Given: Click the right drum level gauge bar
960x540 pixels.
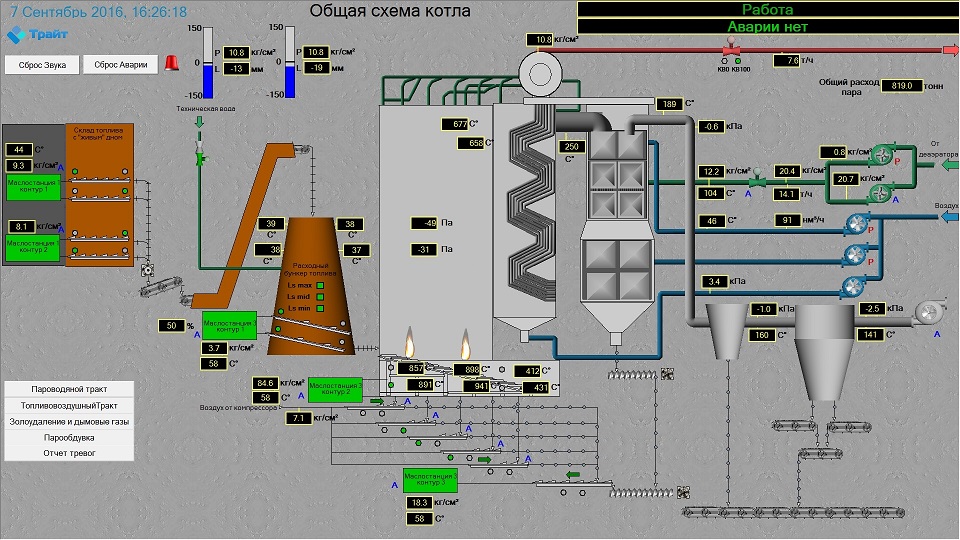Looking at the screenshot, I should click(x=290, y=62).
